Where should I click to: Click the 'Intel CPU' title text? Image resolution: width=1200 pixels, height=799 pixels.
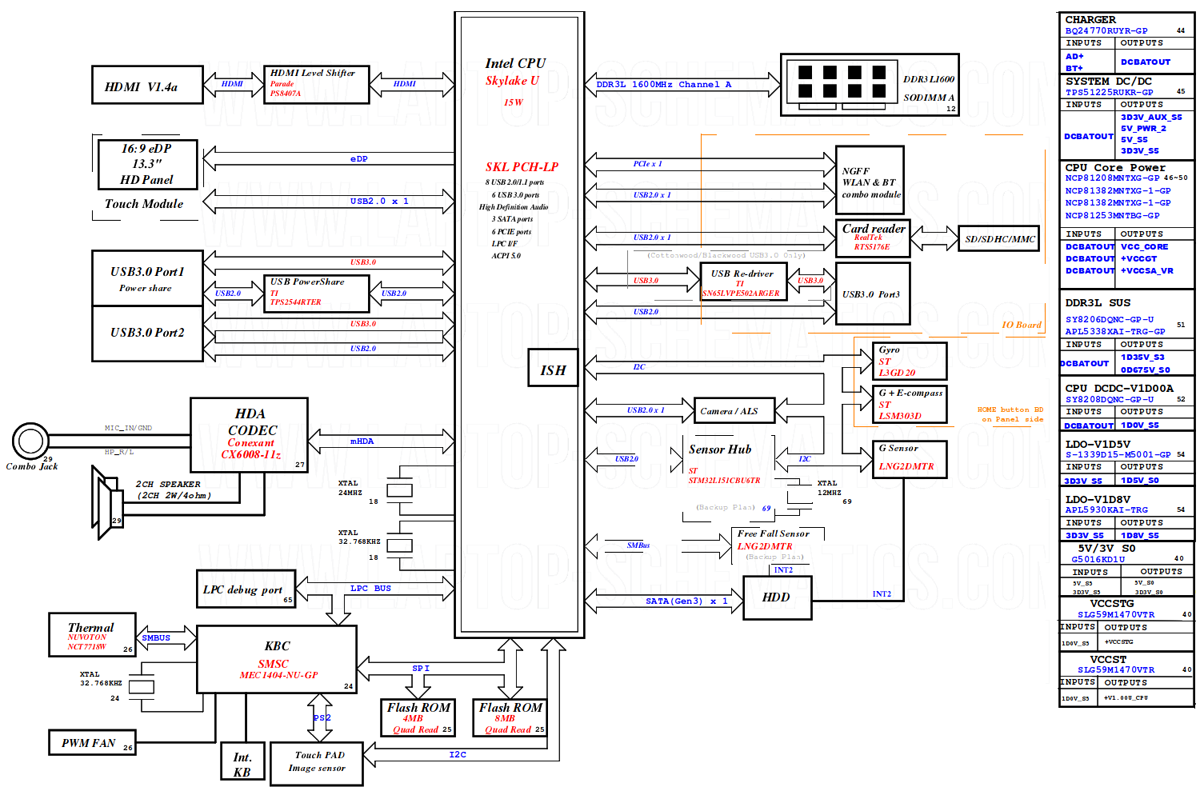pos(516,64)
